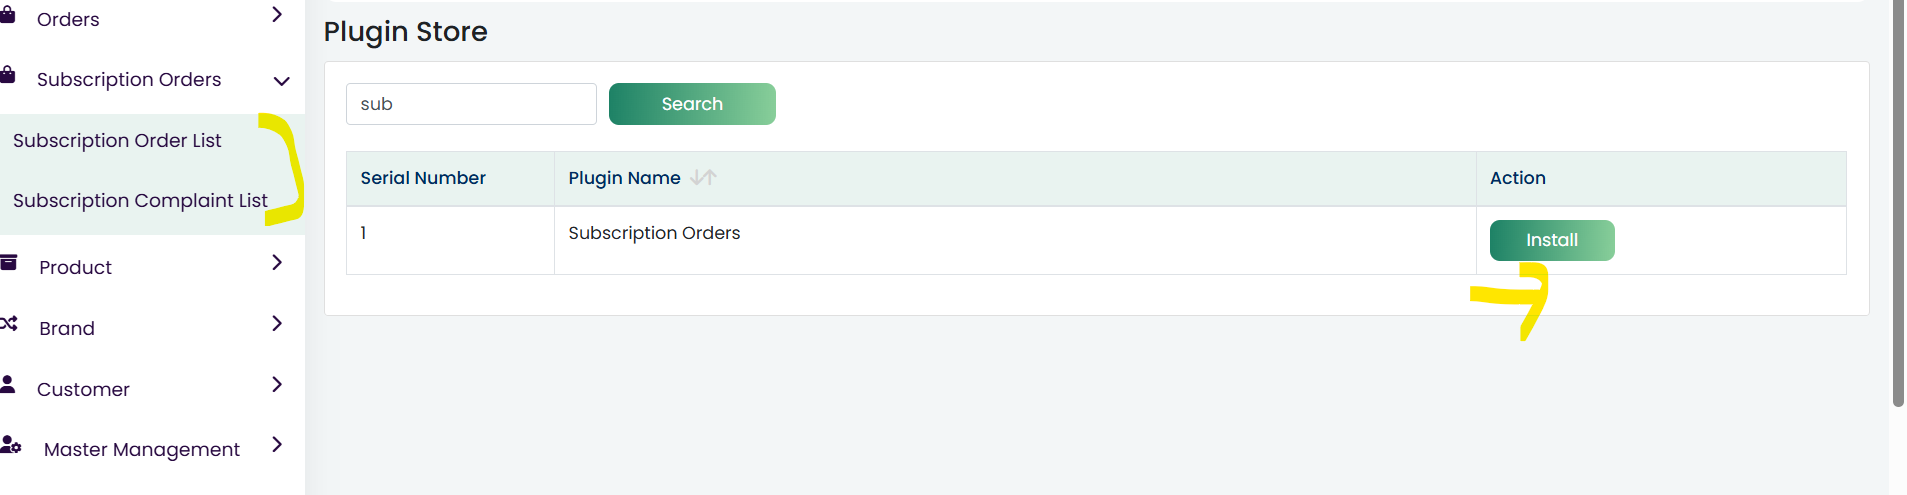This screenshot has width=1907, height=495.
Task: Expand the Customer submenu arrow
Action: click(x=277, y=384)
